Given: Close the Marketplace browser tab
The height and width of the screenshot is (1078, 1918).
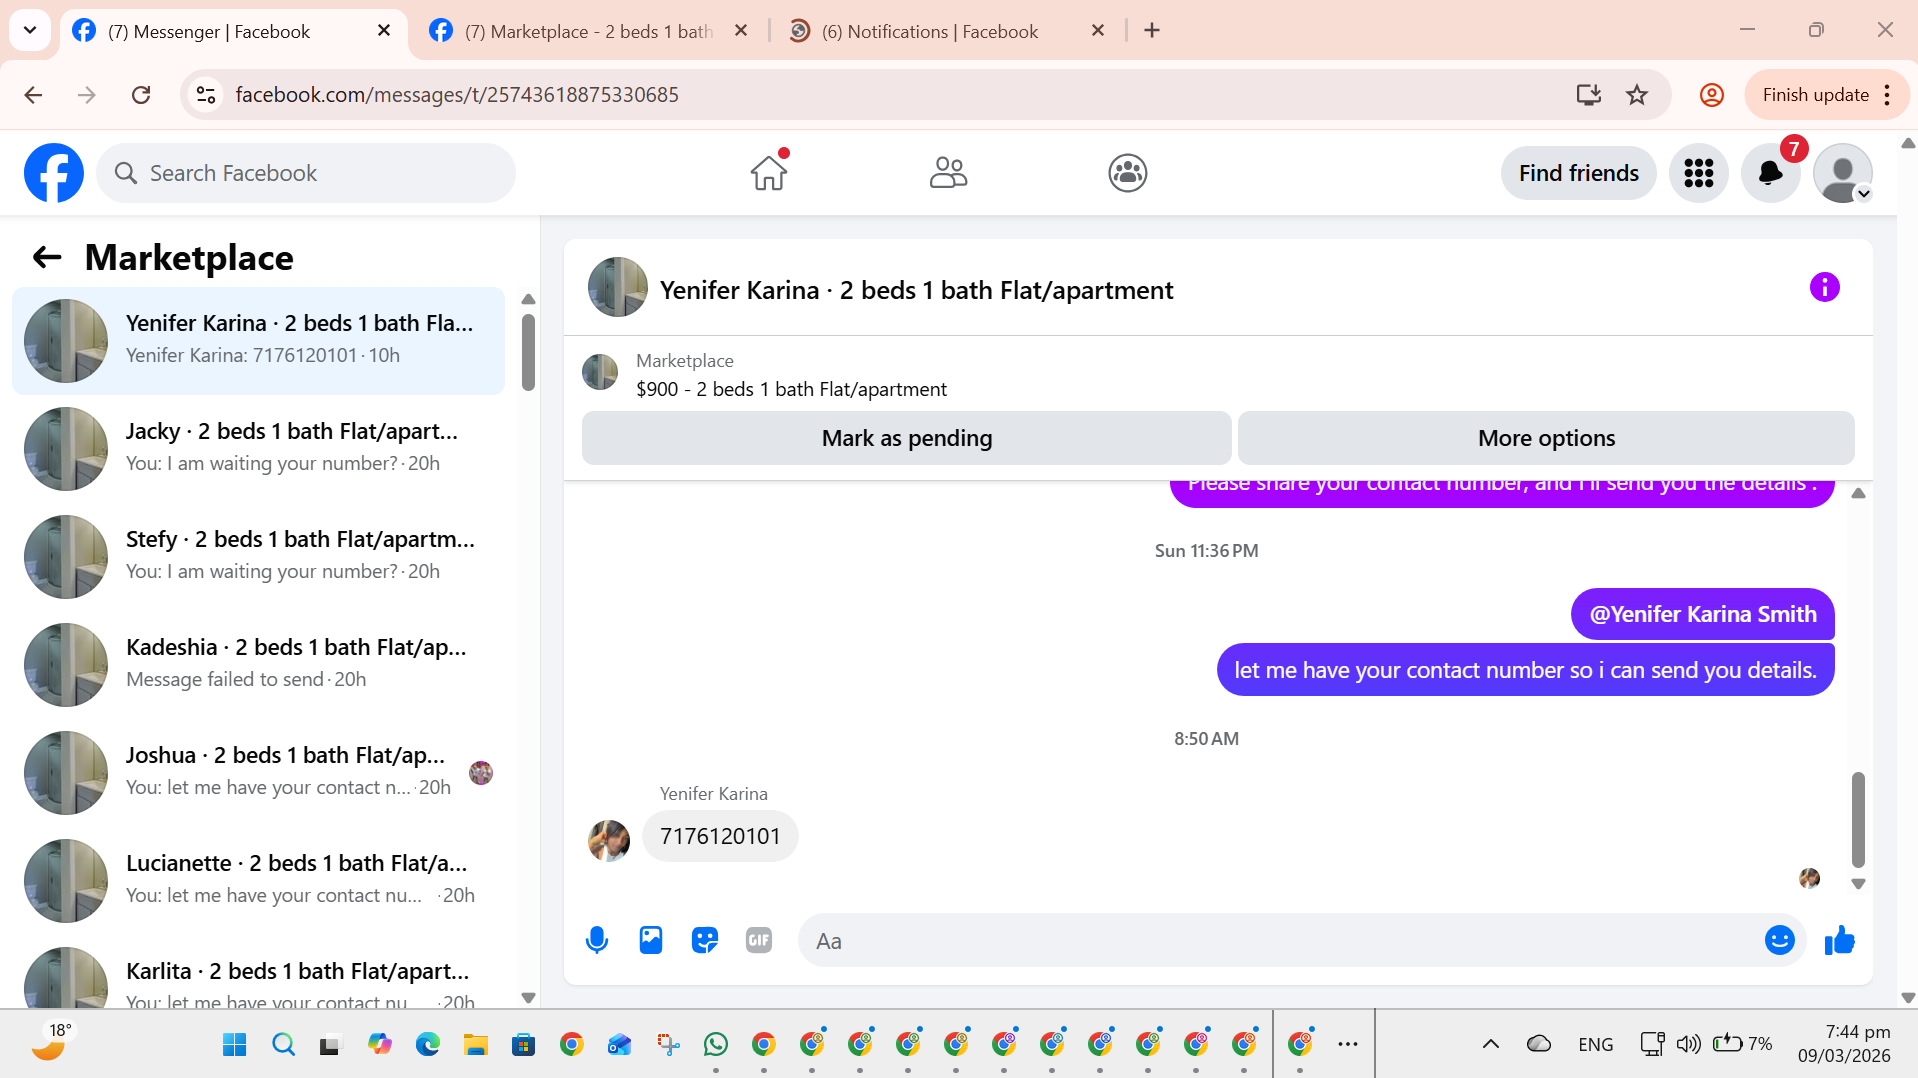Looking at the screenshot, I should 741,31.
